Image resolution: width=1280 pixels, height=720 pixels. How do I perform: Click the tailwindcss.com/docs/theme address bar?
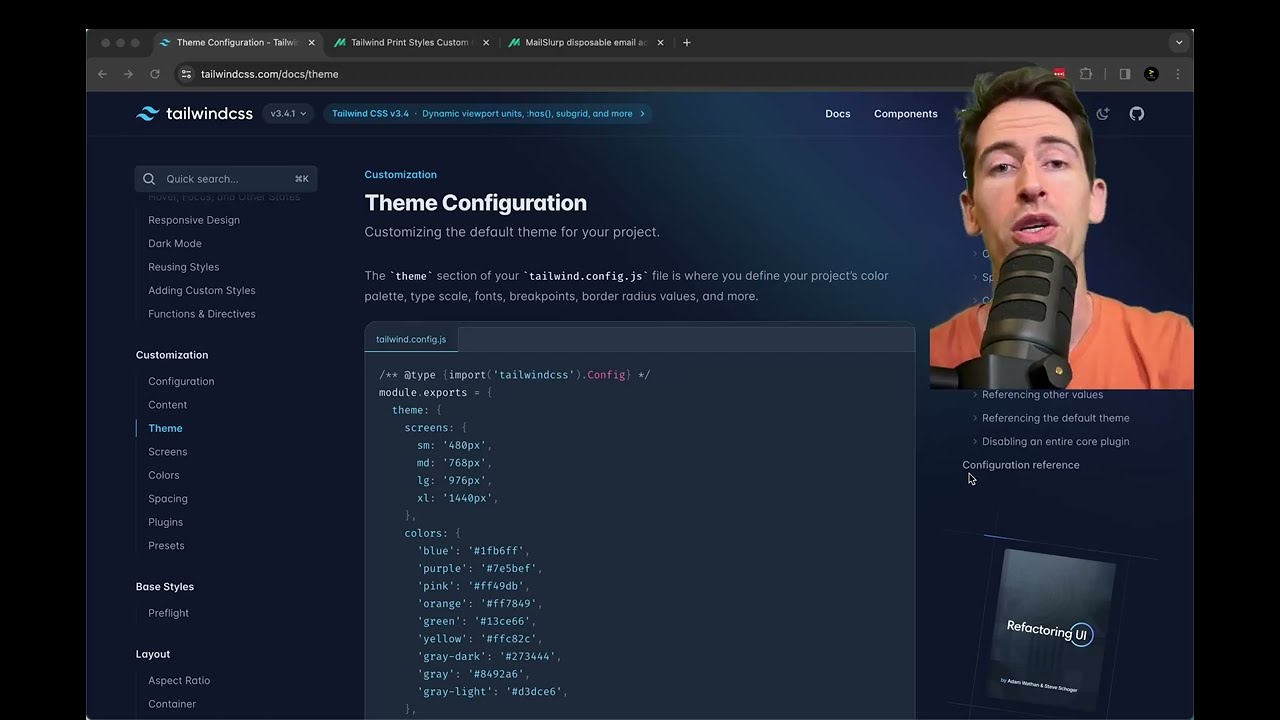click(x=270, y=74)
